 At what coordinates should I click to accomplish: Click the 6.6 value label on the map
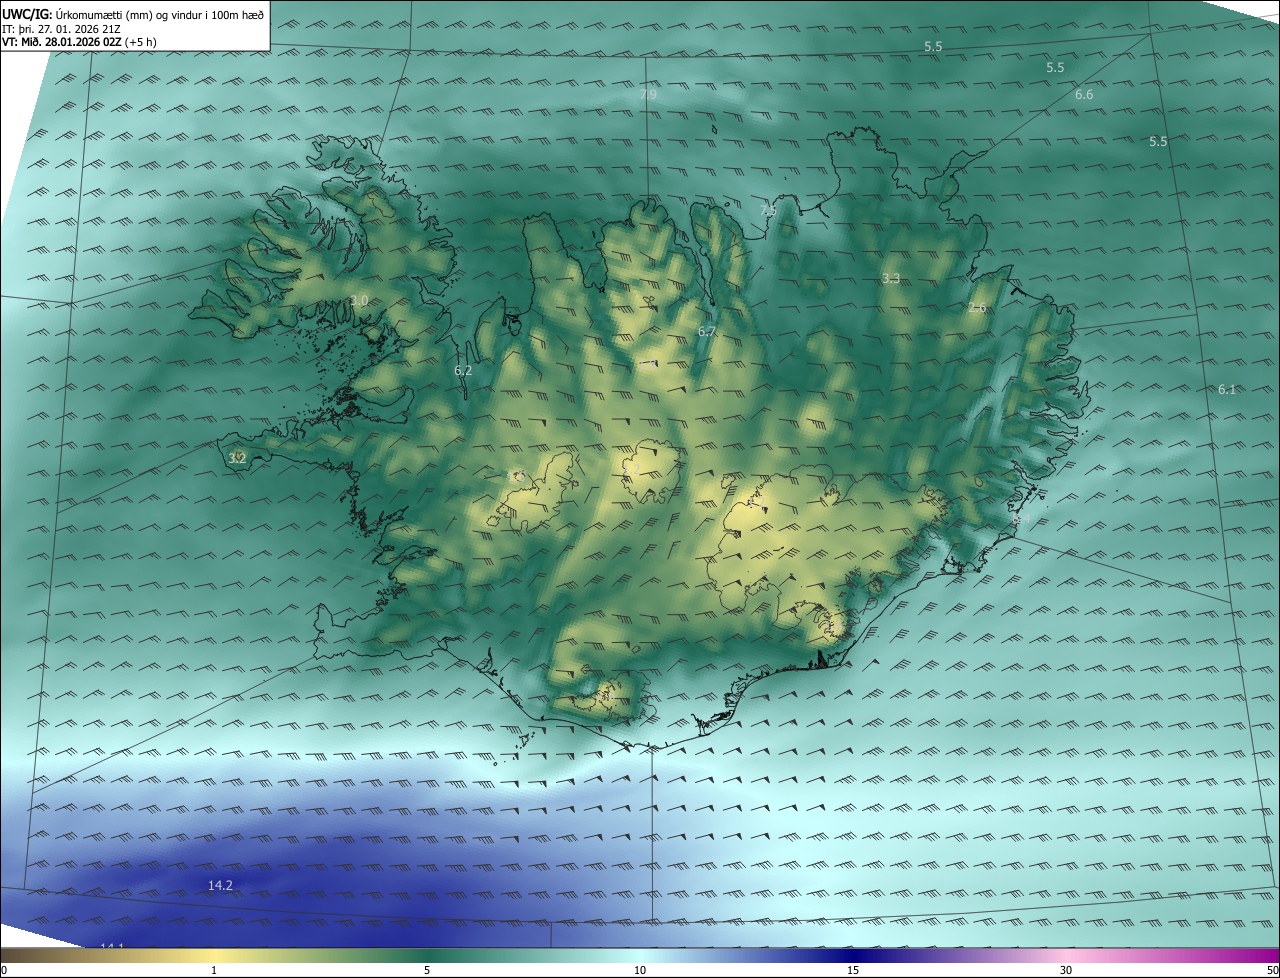tap(1084, 94)
